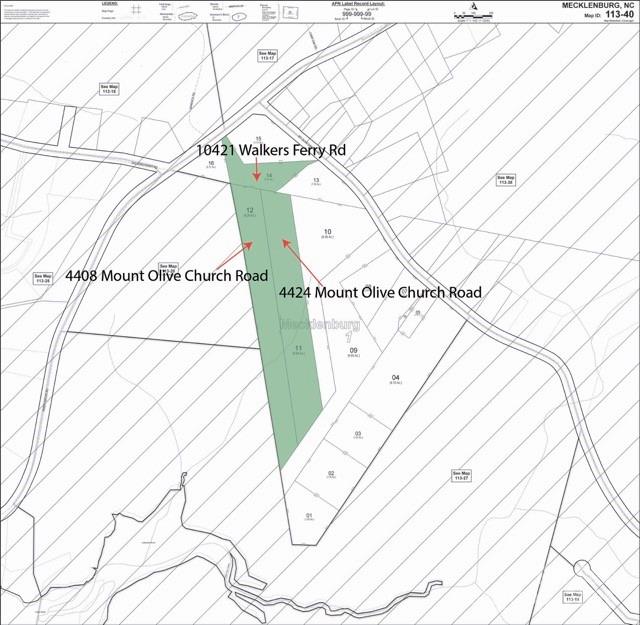
Task: Click parcel number 13
Action: 315,181
